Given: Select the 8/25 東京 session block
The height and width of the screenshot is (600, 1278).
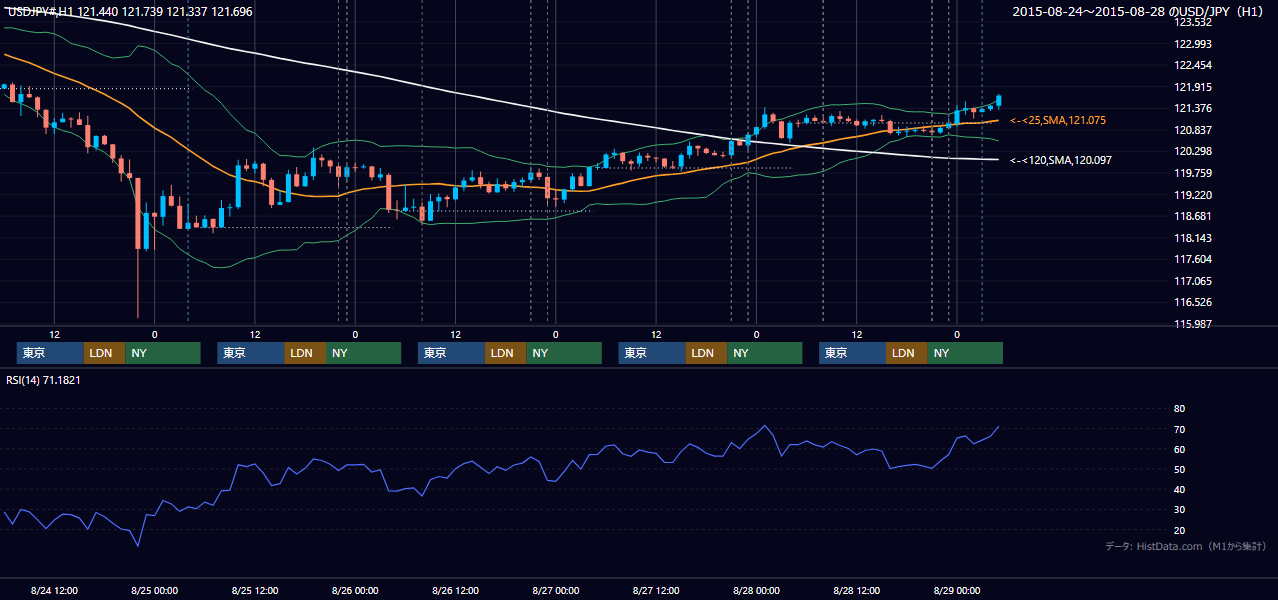Looking at the screenshot, I should tap(251, 353).
